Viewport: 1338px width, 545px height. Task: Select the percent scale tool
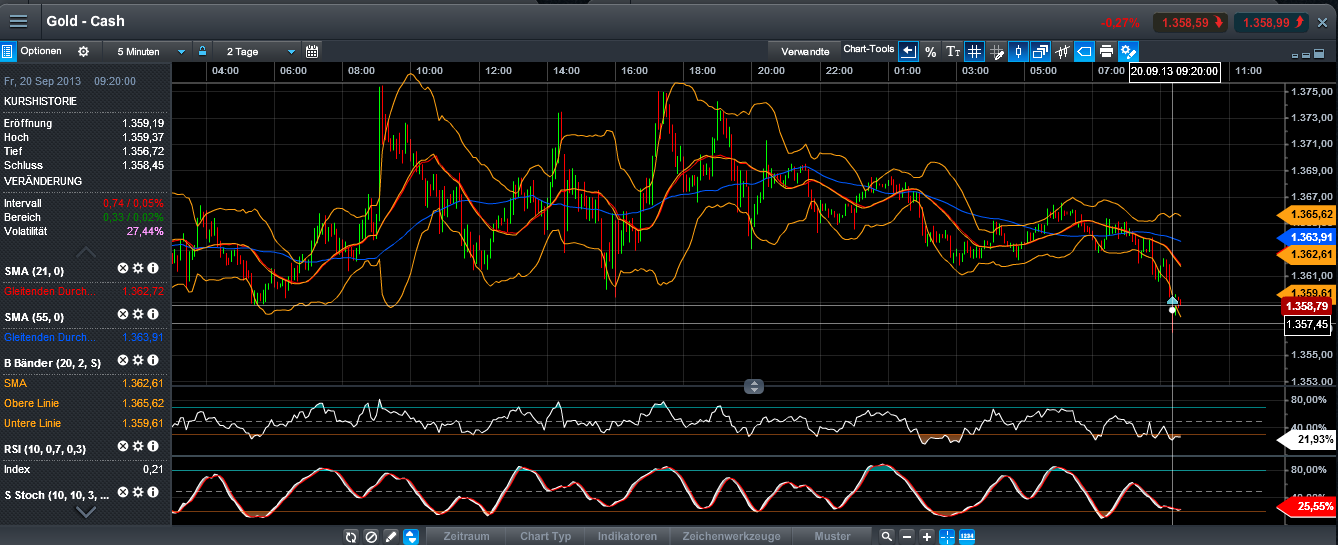930,51
